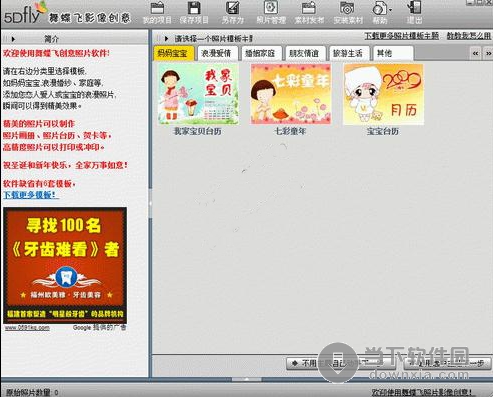
Task: Select the 我家宝贝台历 template thumbnail
Action: coord(198,94)
